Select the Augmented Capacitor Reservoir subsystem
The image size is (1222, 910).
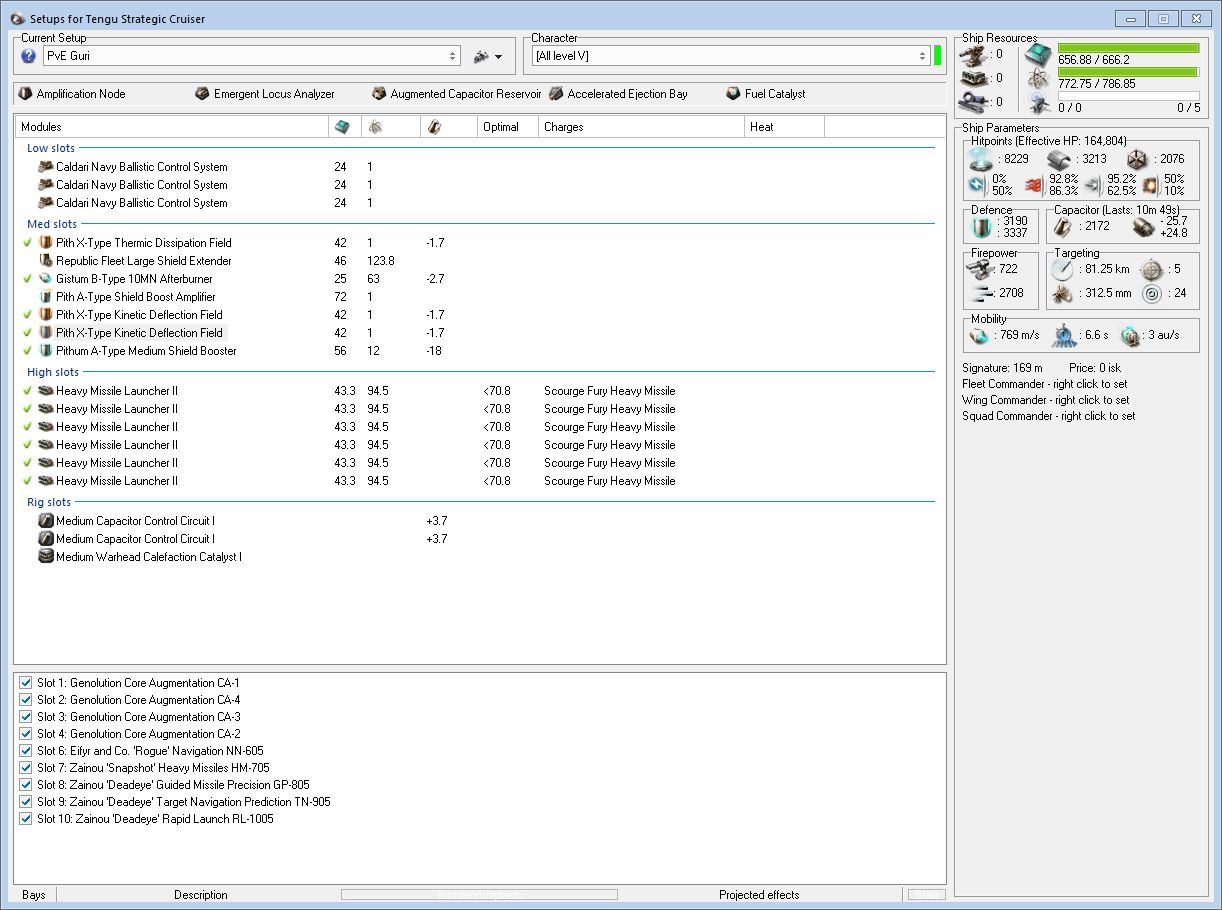point(456,94)
